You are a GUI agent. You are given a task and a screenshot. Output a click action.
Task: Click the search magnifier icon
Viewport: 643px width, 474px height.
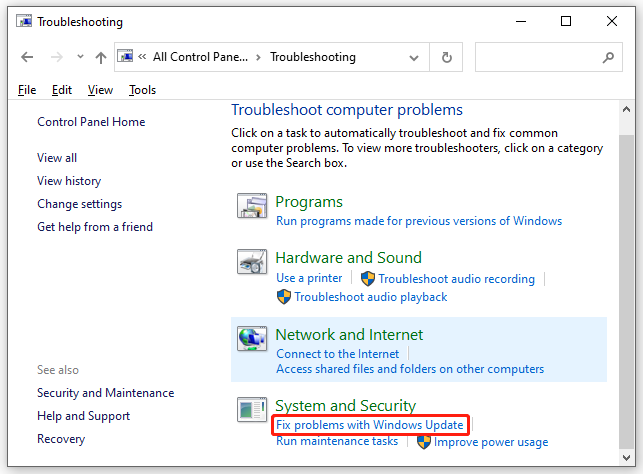608,57
